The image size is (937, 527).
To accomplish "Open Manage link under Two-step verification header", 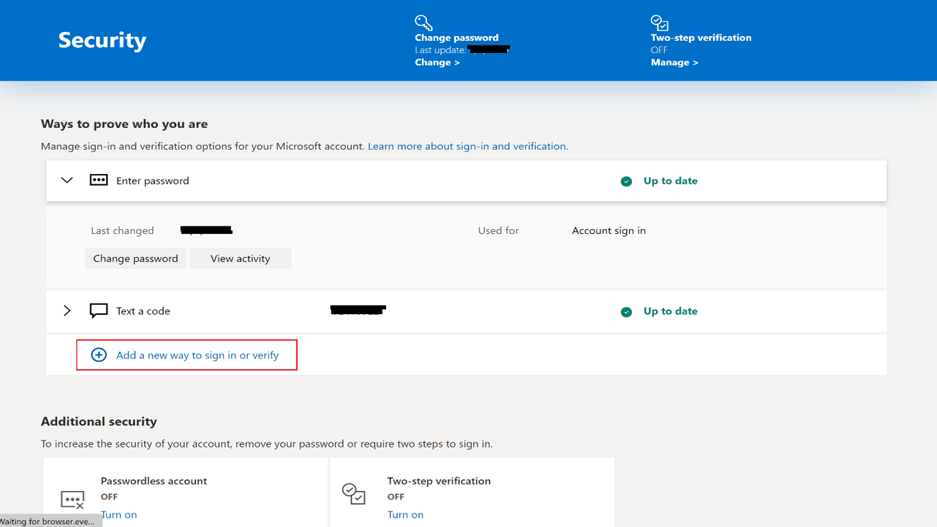I will pyautogui.click(x=674, y=62).
